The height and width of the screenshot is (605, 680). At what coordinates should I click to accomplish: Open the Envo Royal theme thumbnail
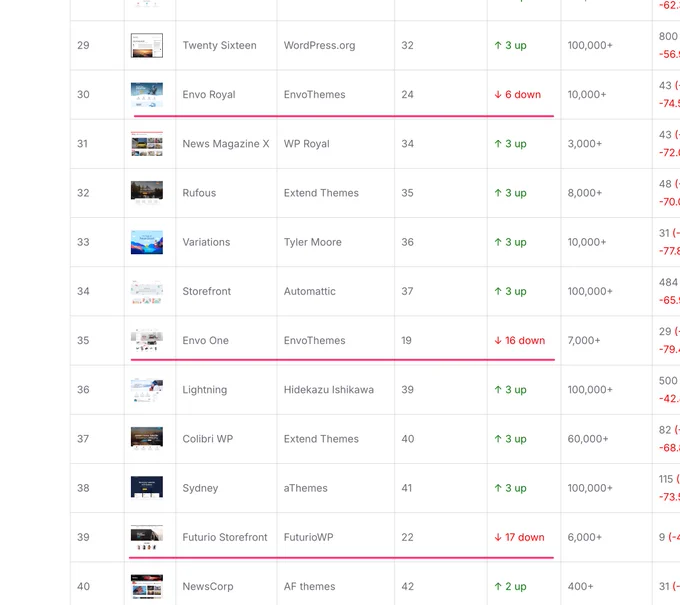point(147,95)
